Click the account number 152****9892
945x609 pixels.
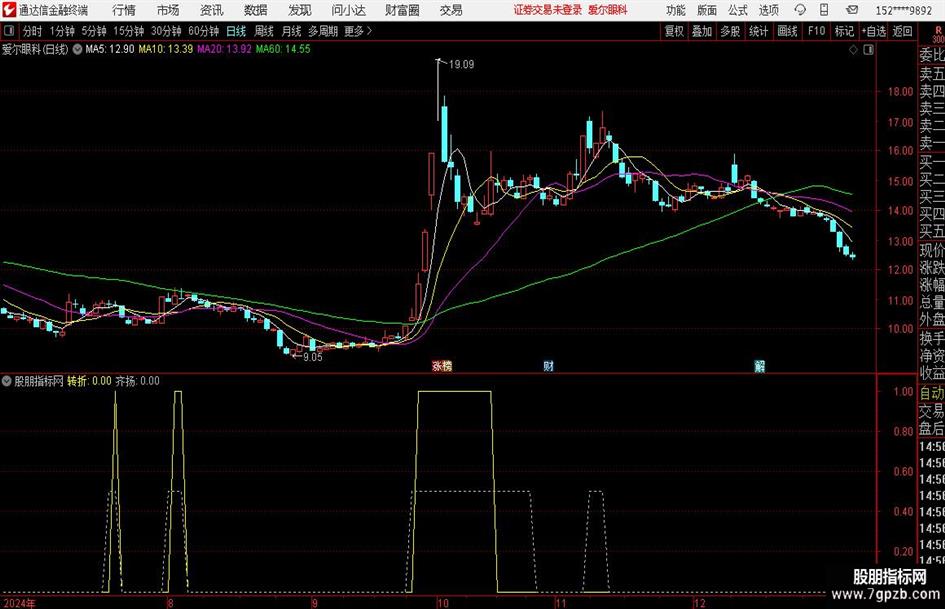903,10
